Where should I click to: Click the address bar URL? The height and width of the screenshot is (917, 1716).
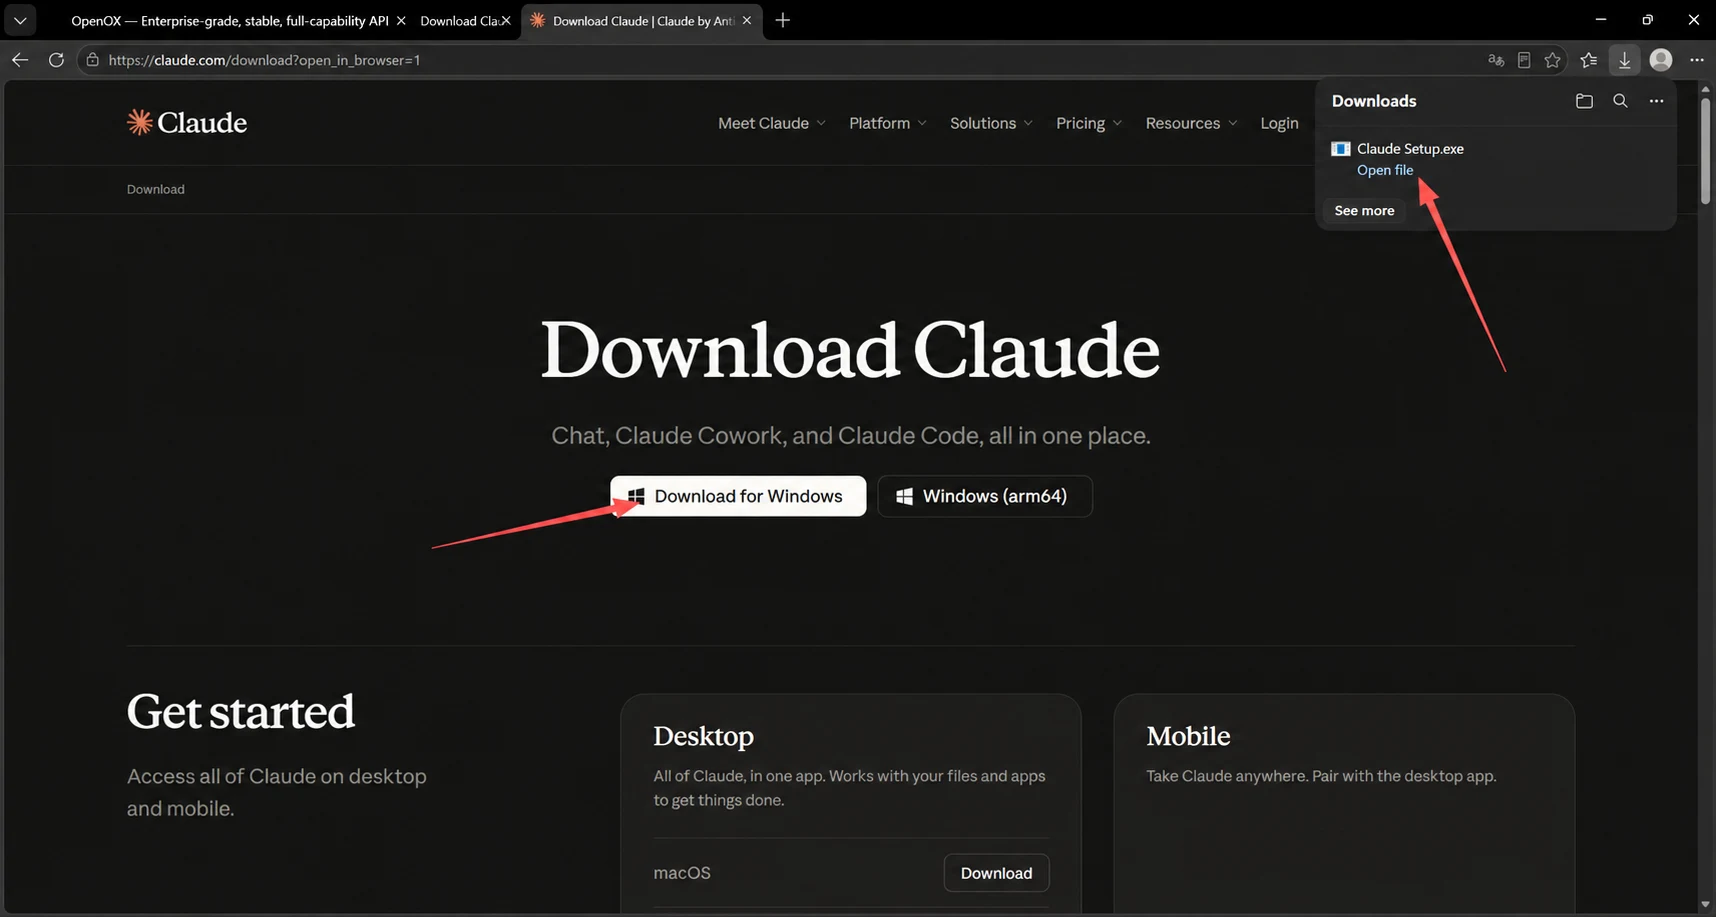click(264, 60)
